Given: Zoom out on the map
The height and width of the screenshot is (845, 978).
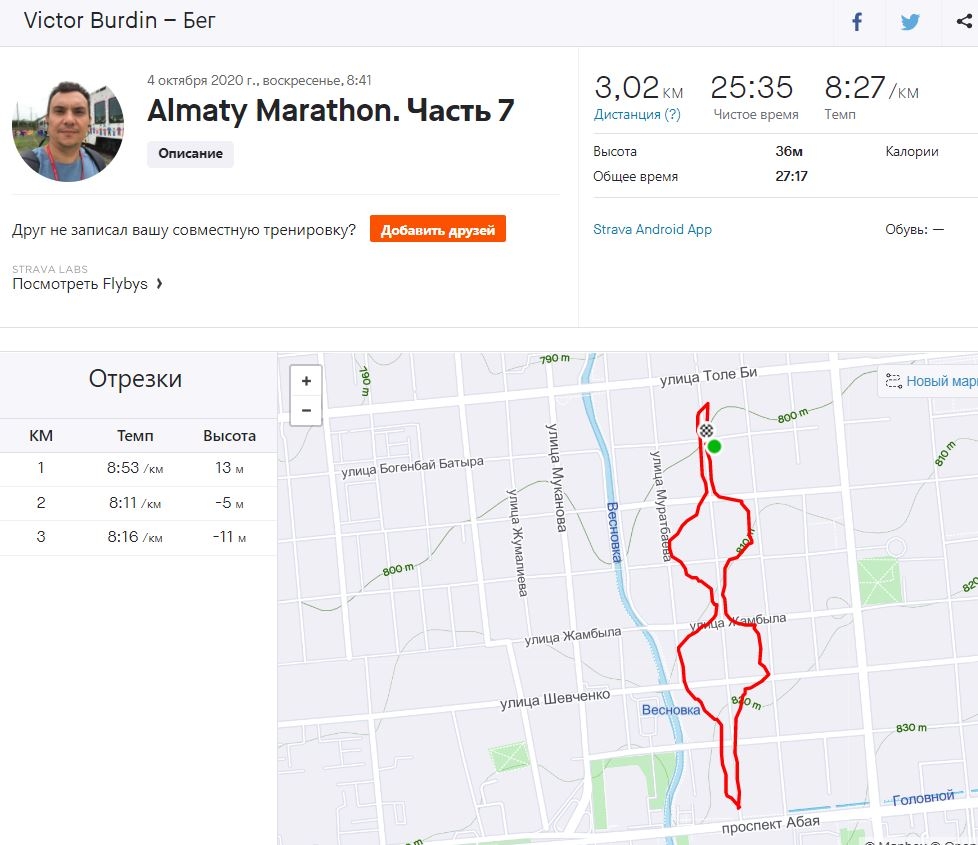Looking at the screenshot, I should (306, 410).
